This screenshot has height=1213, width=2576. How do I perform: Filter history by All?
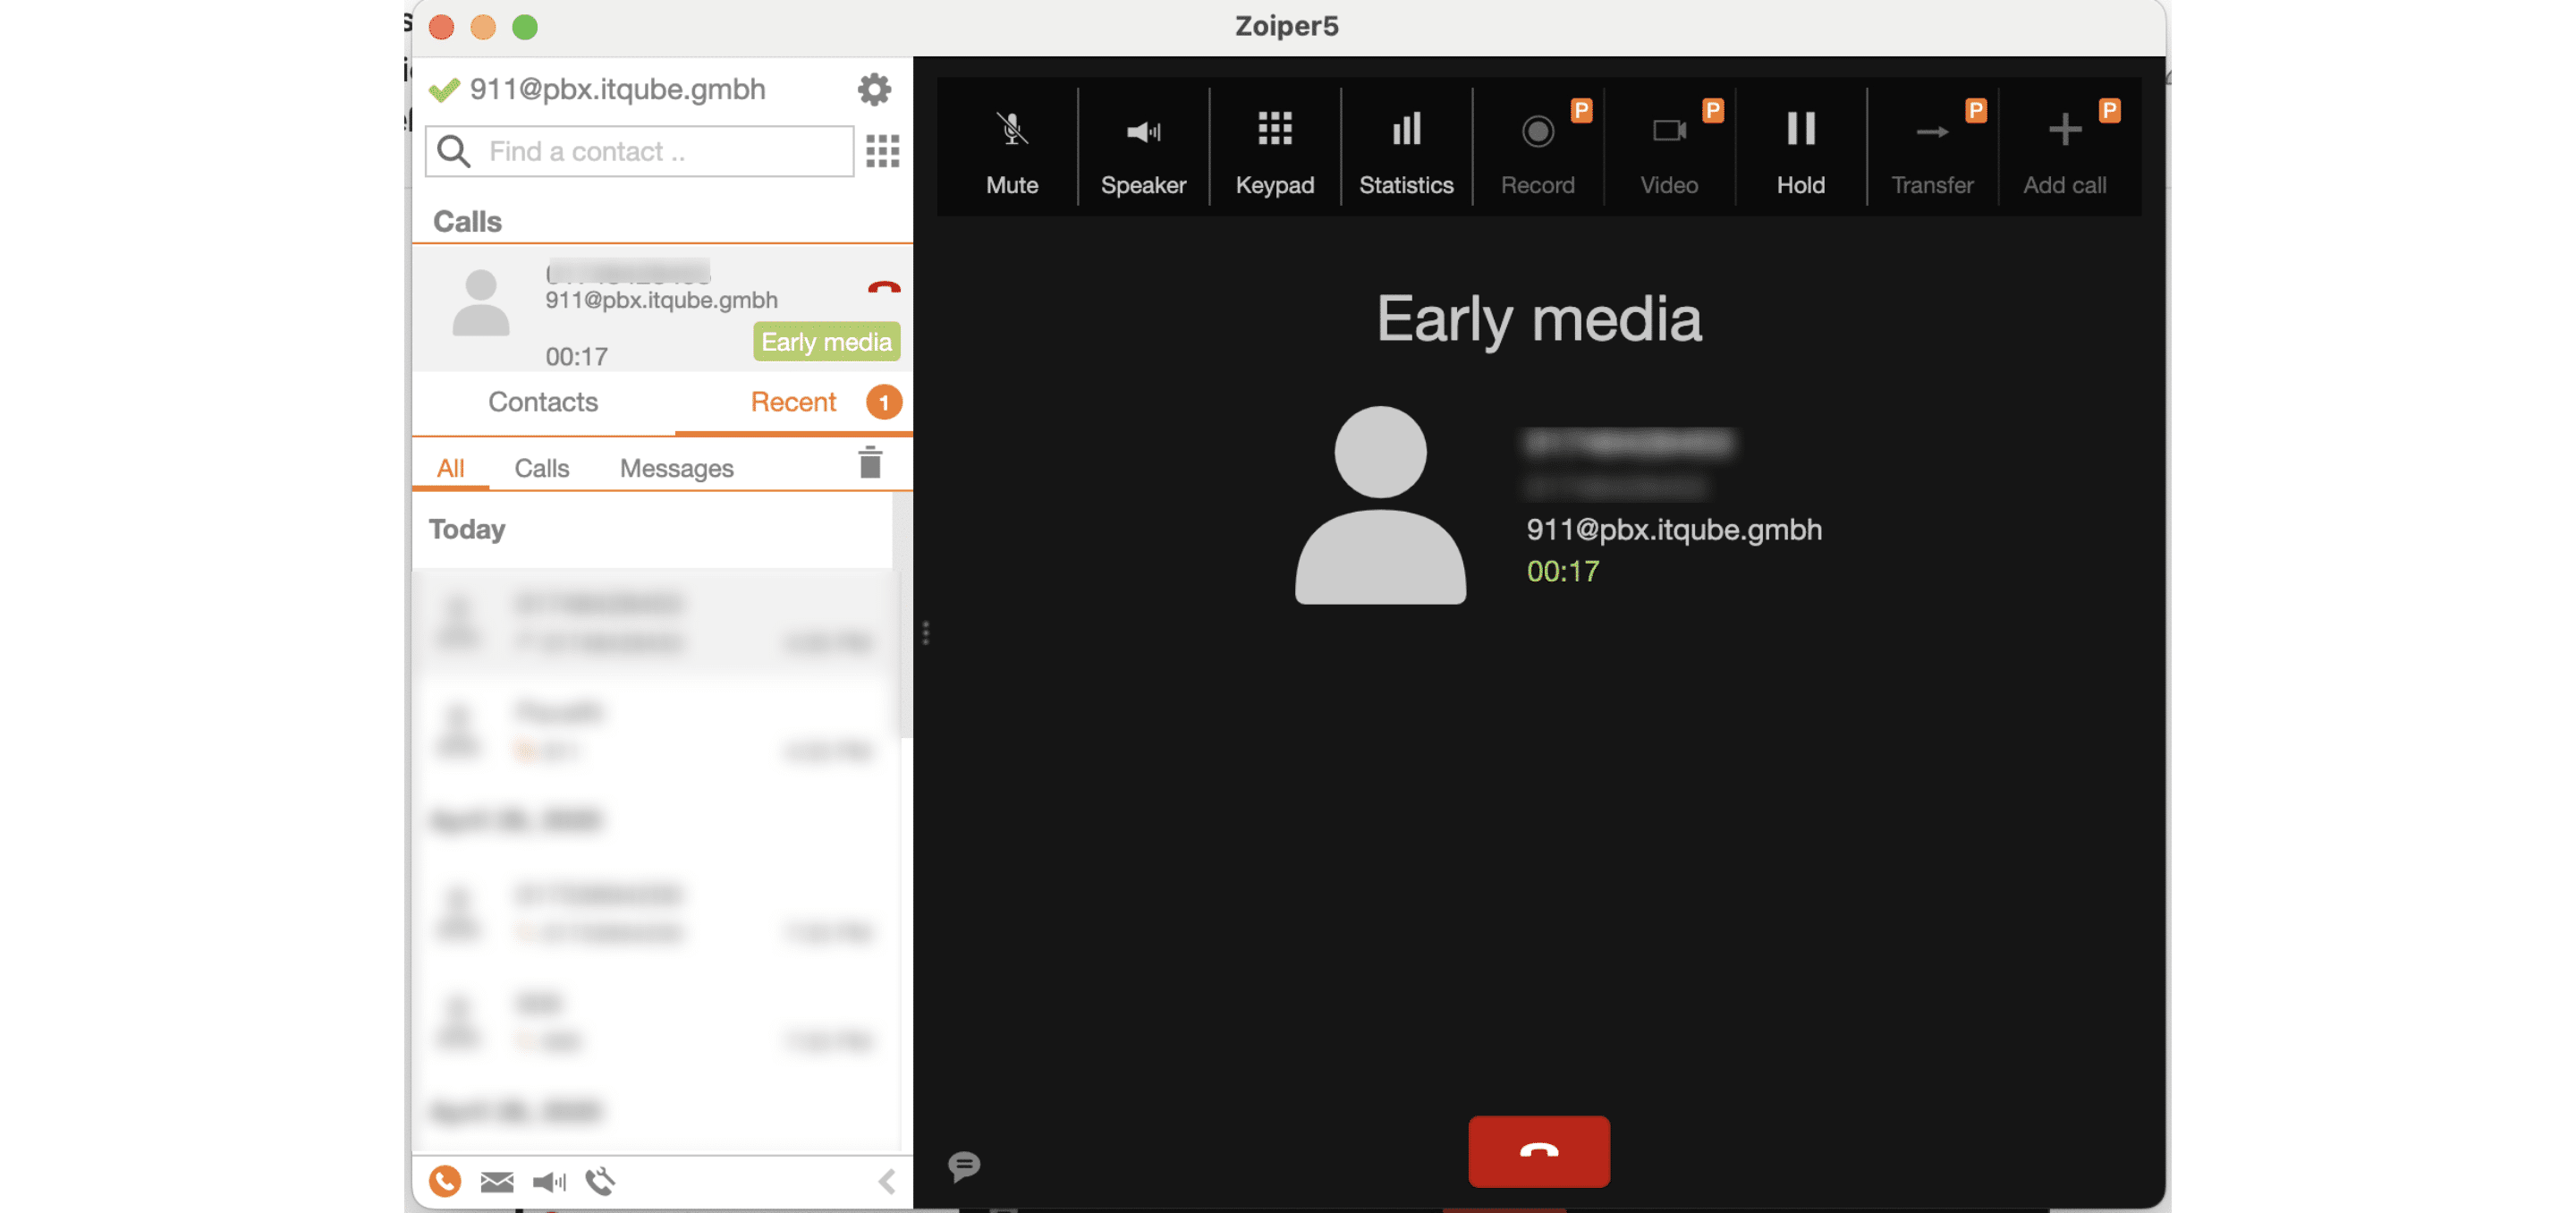pos(450,468)
